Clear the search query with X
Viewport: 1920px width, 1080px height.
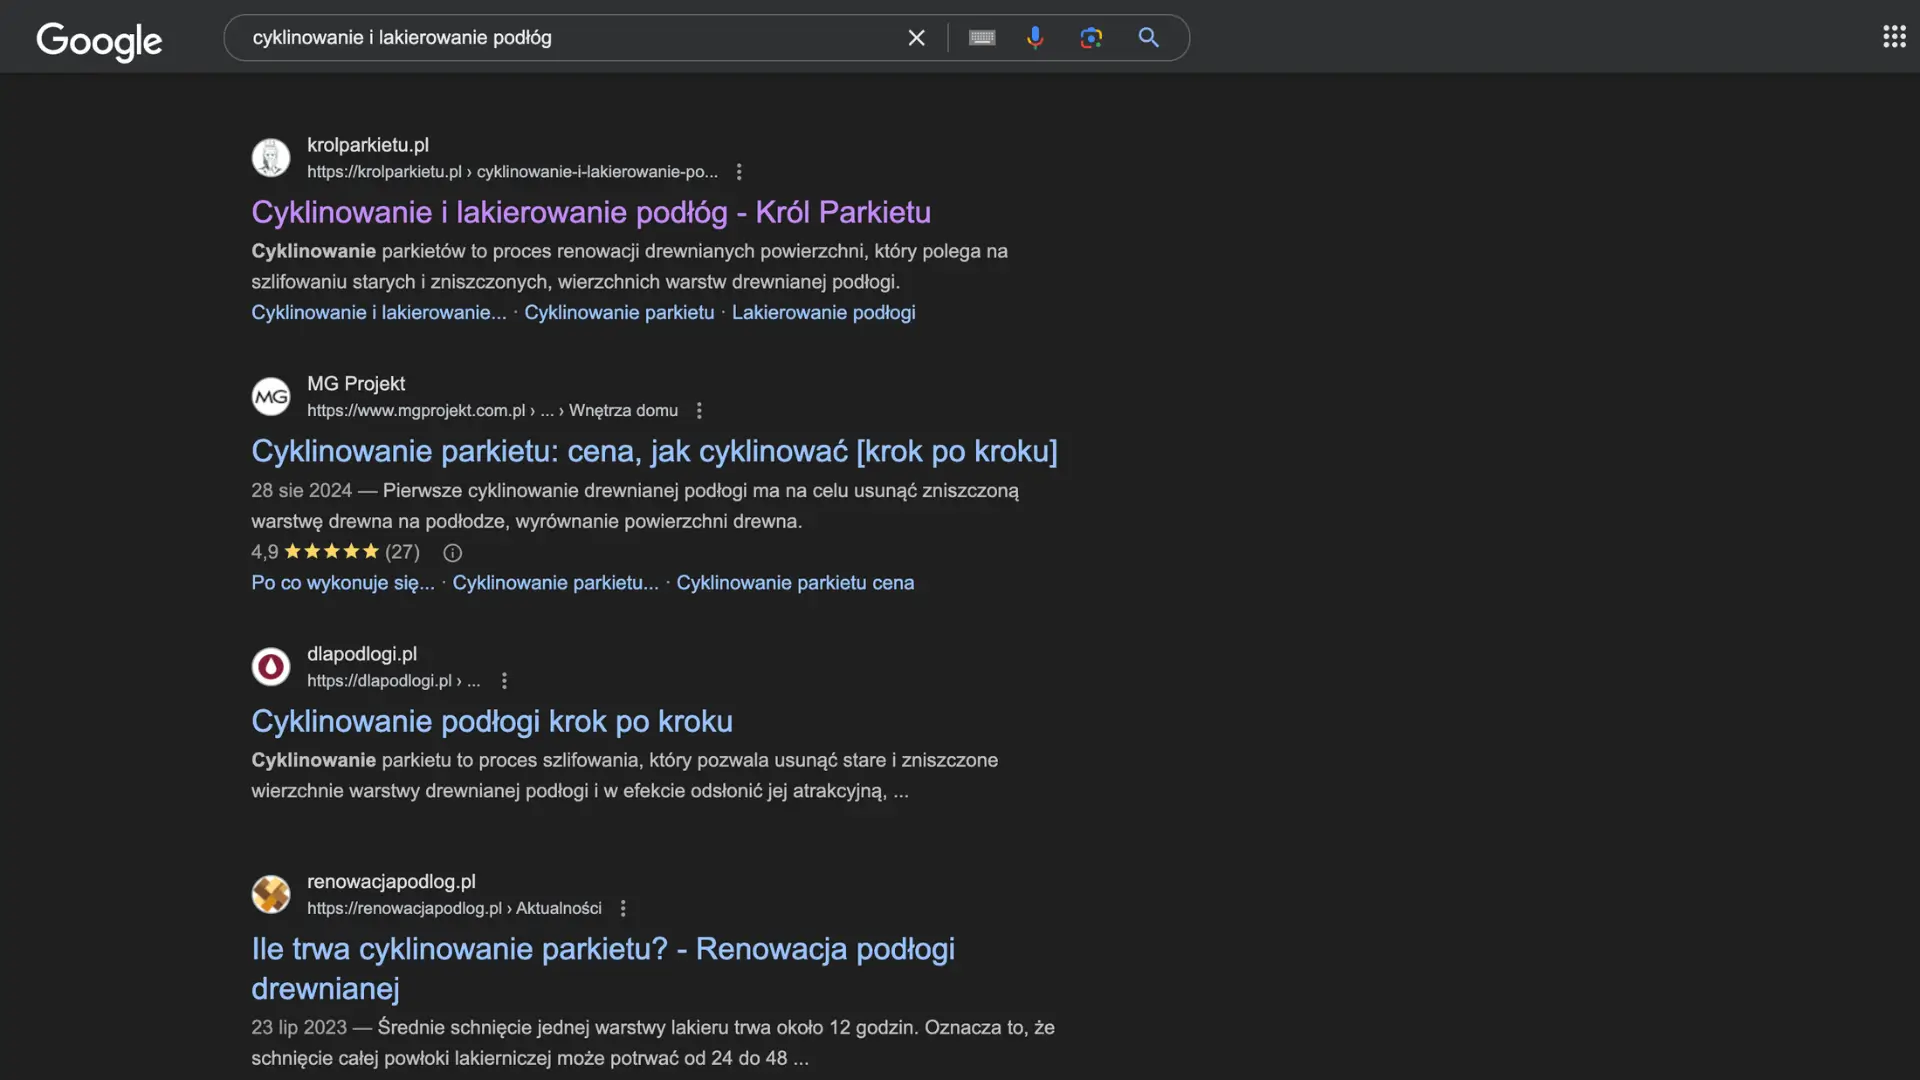916,38
